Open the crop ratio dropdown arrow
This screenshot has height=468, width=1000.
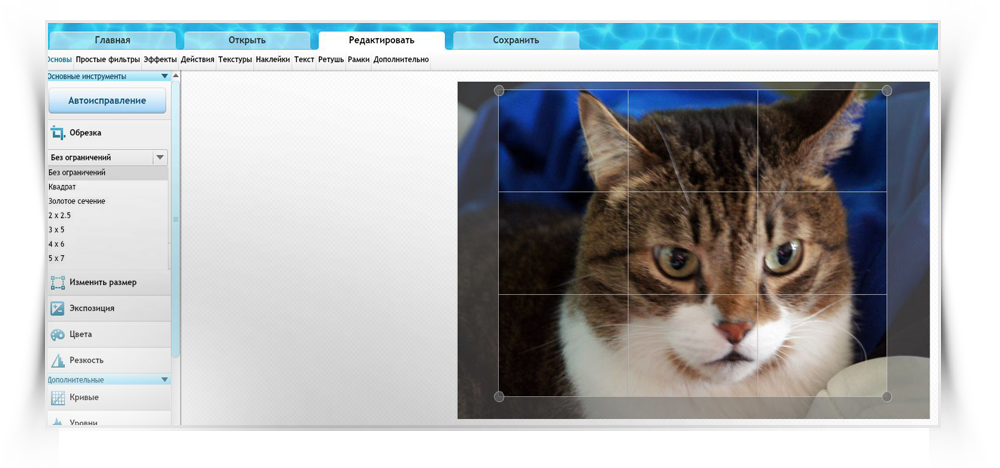pos(159,158)
